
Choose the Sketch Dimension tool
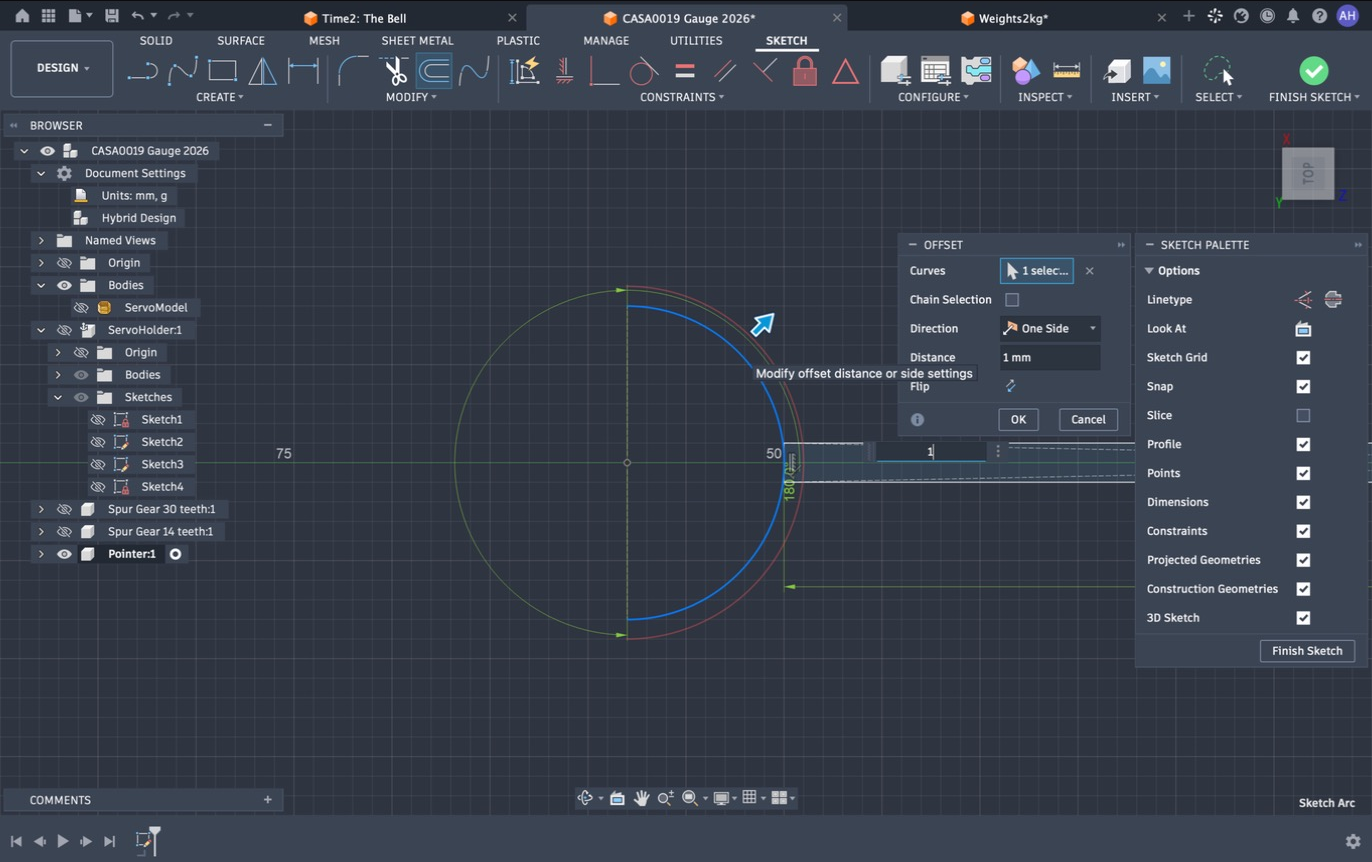(x=303, y=71)
